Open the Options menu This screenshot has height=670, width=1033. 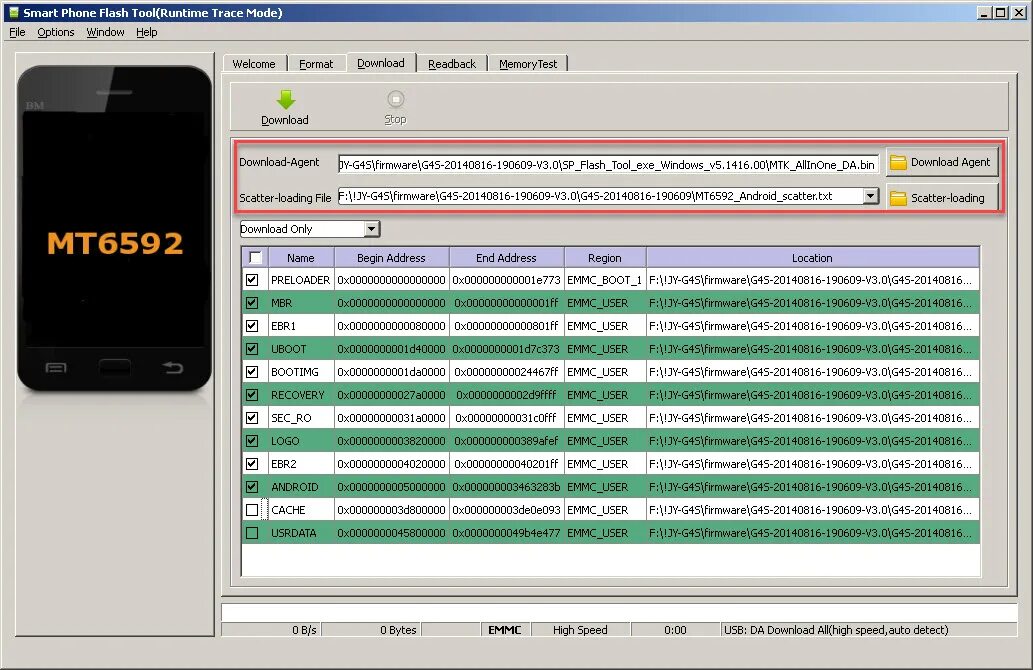tap(55, 32)
